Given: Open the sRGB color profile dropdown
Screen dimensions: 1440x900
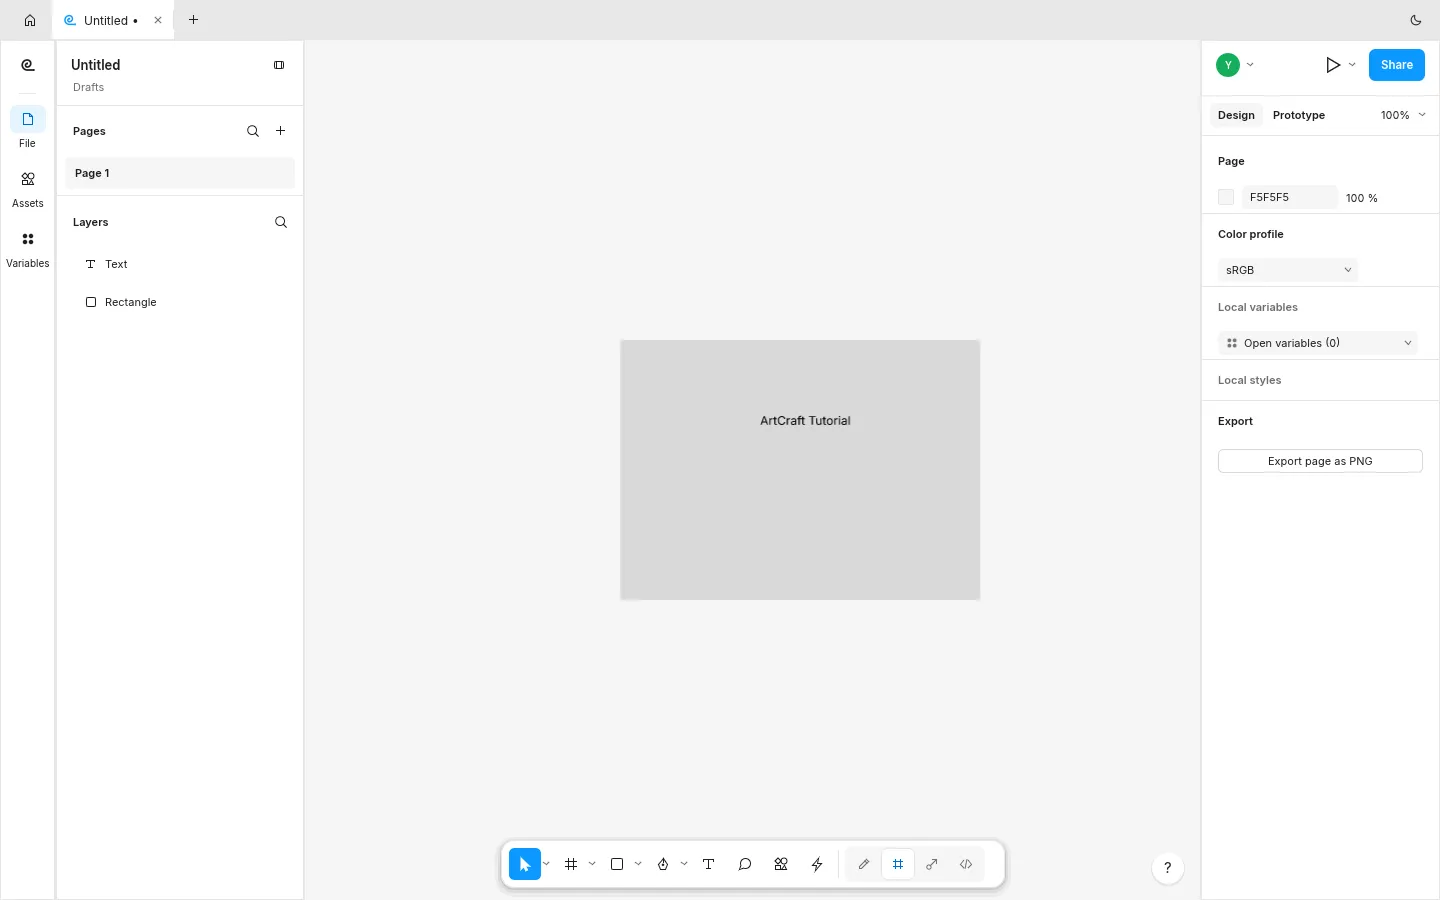Looking at the screenshot, I should (x=1288, y=270).
